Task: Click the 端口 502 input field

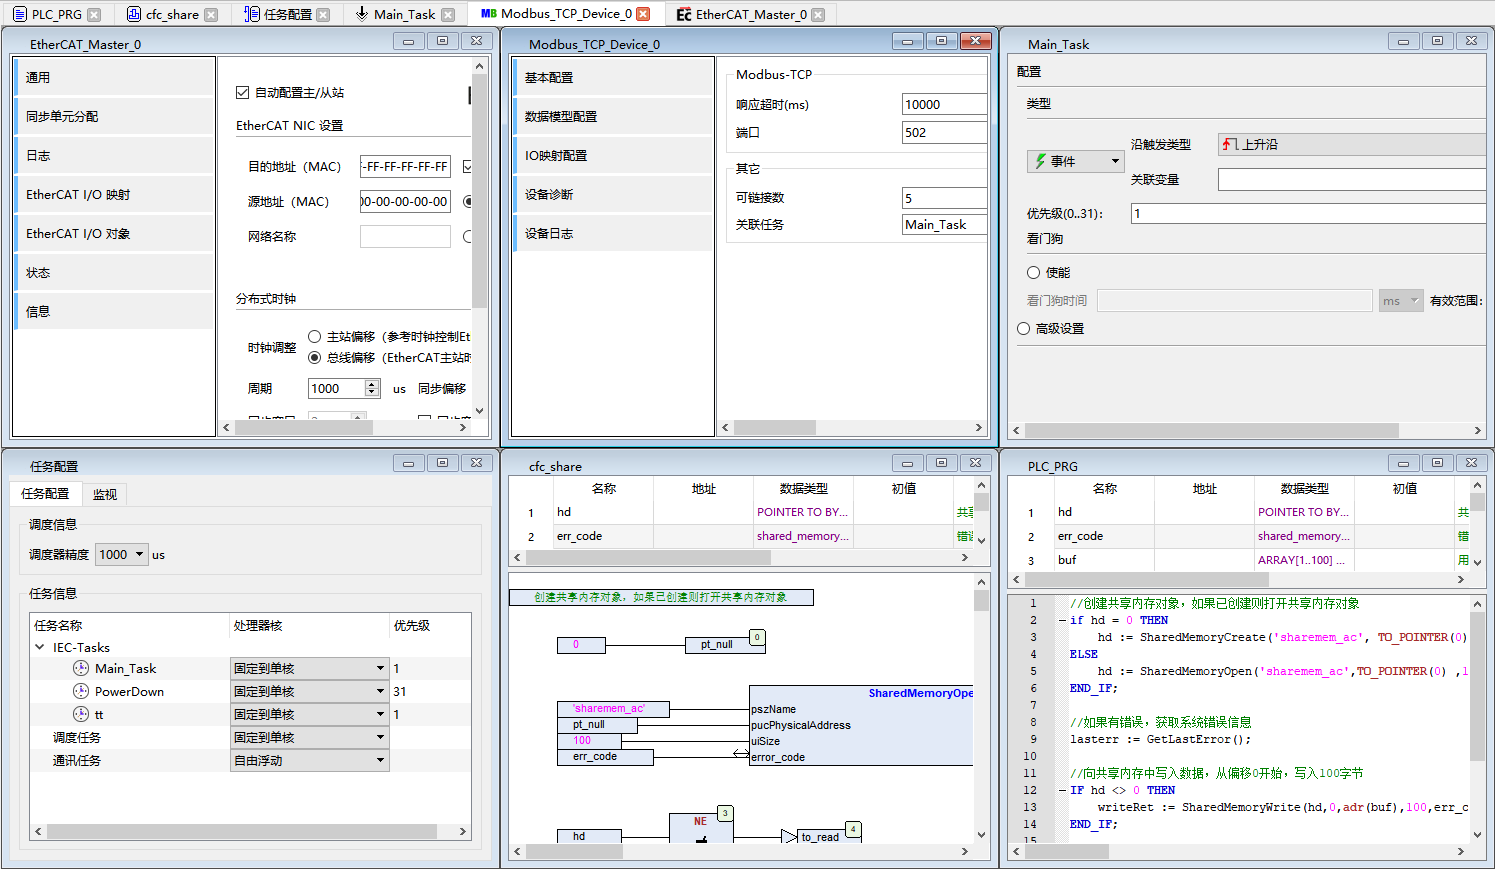Action: pyautogui.click(x=944, y=132)
